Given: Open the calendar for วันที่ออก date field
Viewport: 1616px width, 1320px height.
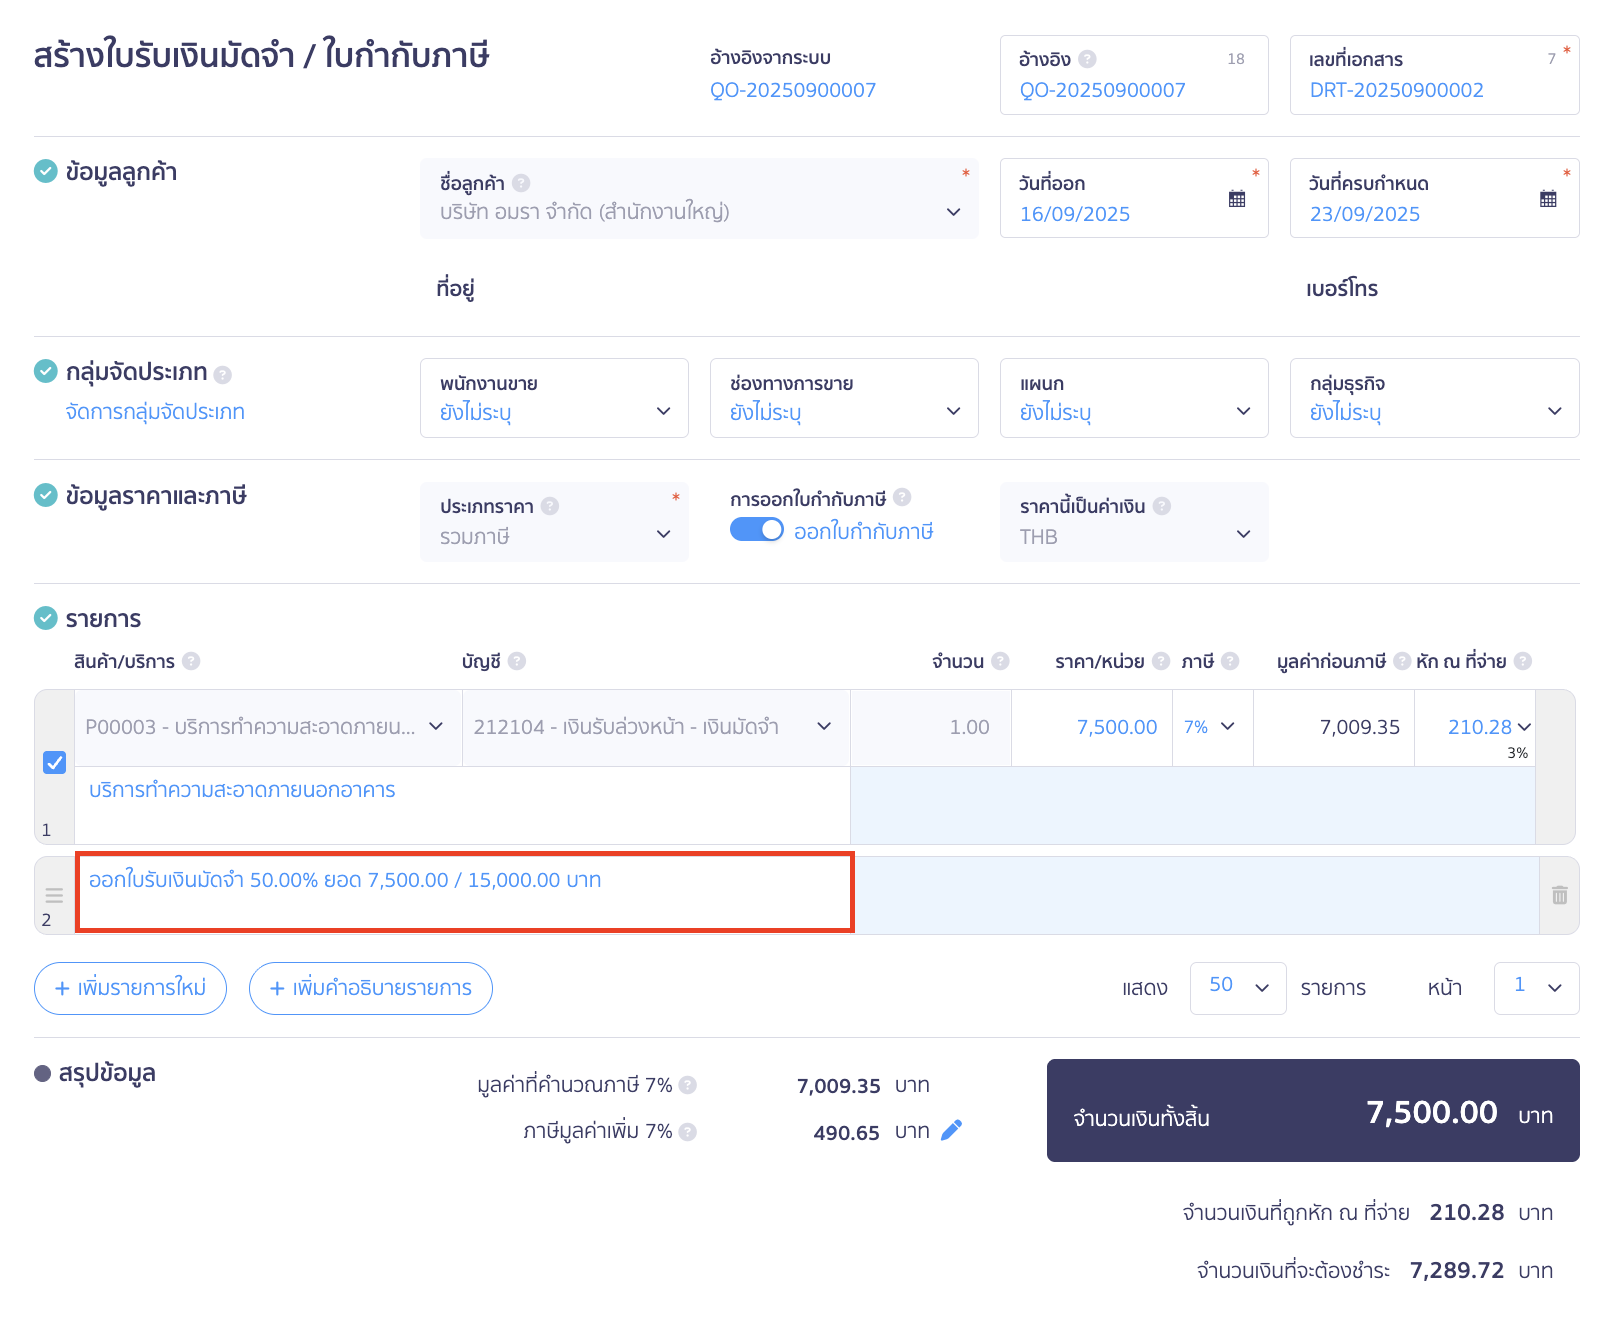Looking at the screenshot, I should [1236, 198].
